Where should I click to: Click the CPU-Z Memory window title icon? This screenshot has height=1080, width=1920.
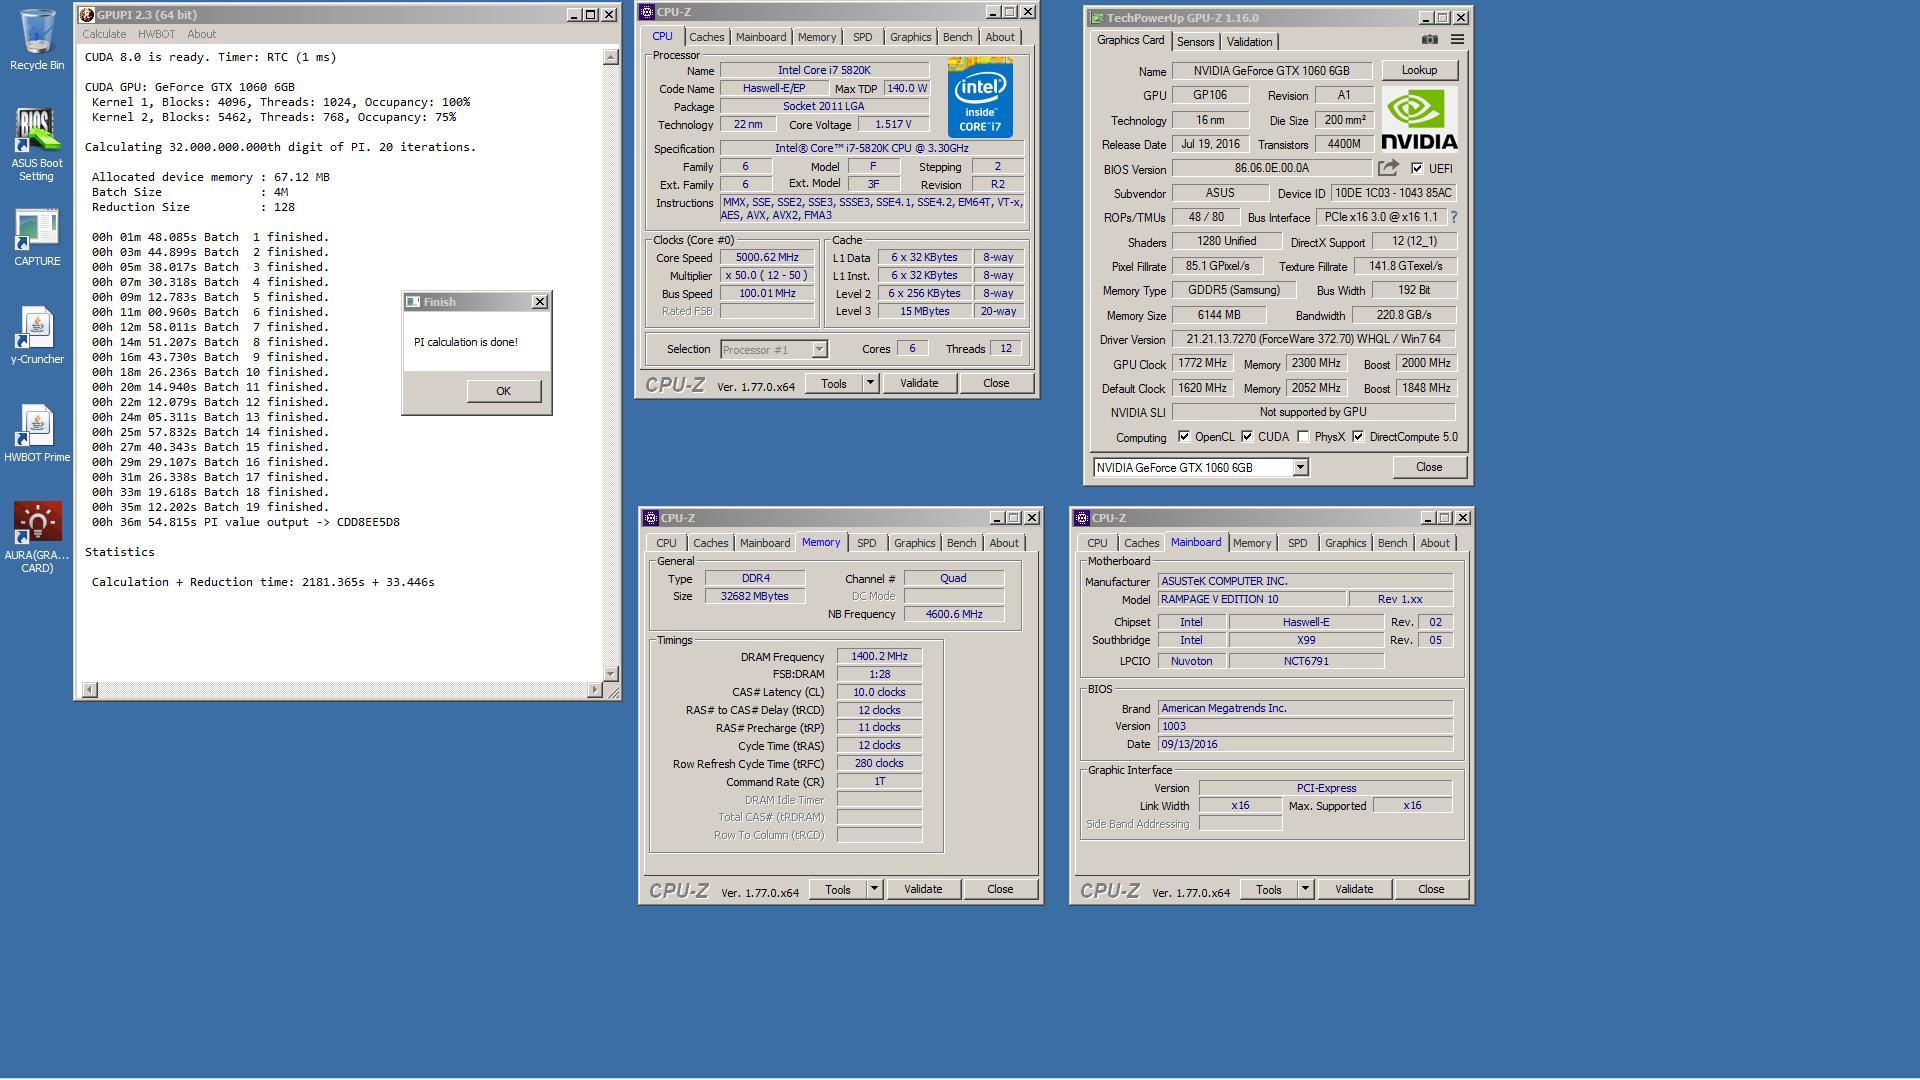coord(651,518)
